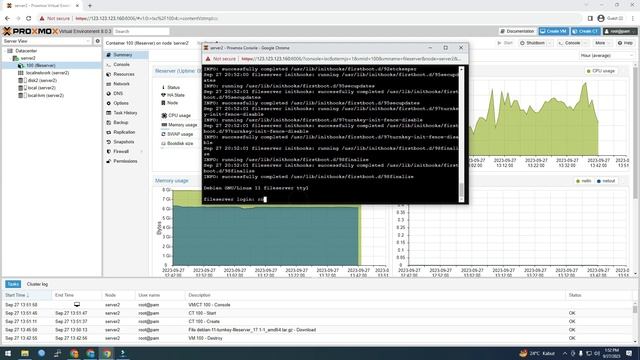Open the More dropdown menu
Screen dimensions: 640x360
[x=602, y=43]
